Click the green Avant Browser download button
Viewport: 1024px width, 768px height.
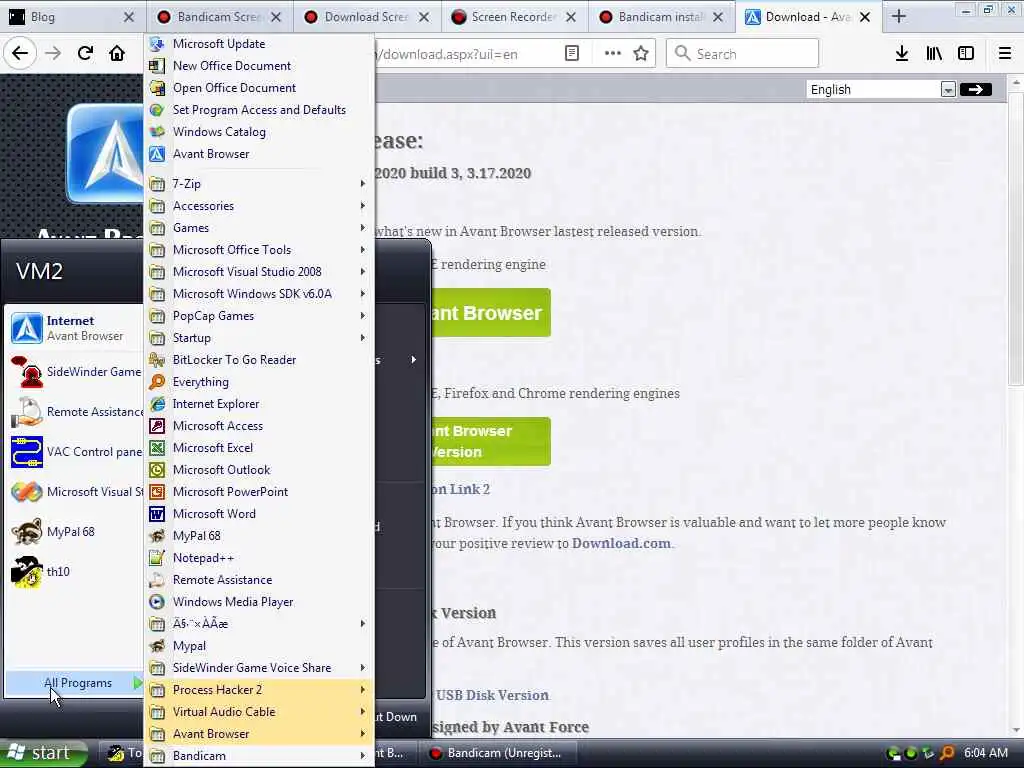click(x=490, y=313)
